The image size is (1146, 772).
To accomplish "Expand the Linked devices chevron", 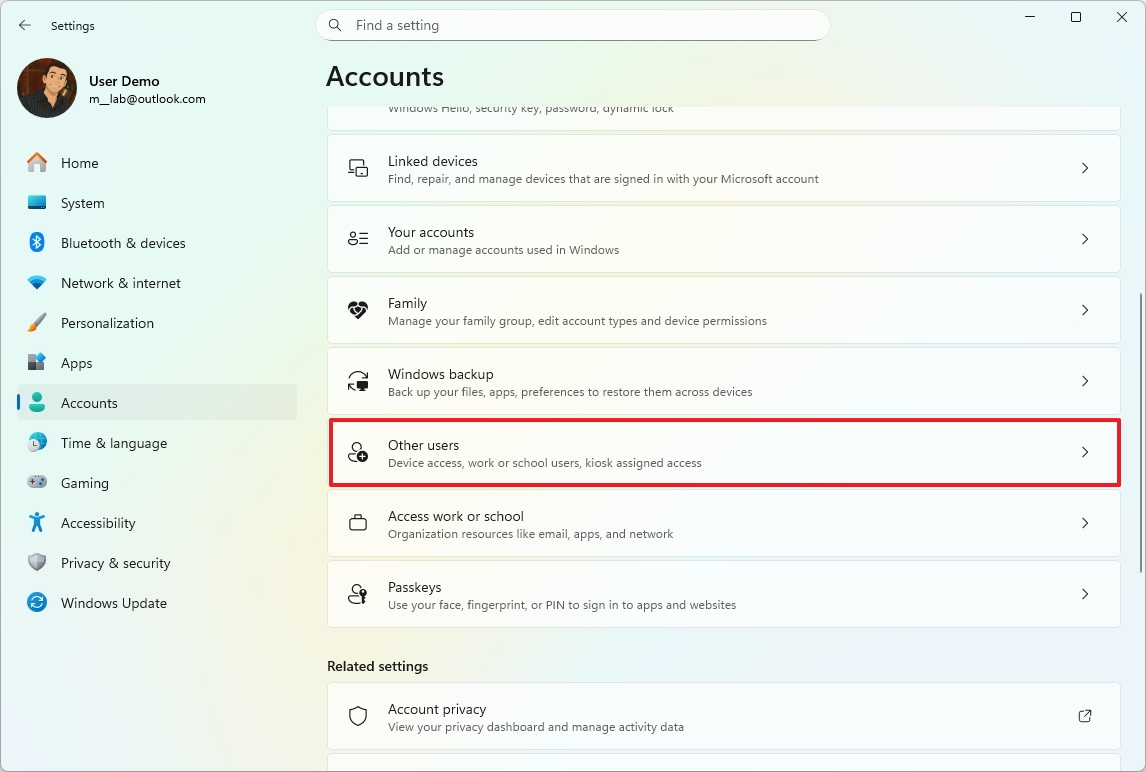I will [1085, 168].
